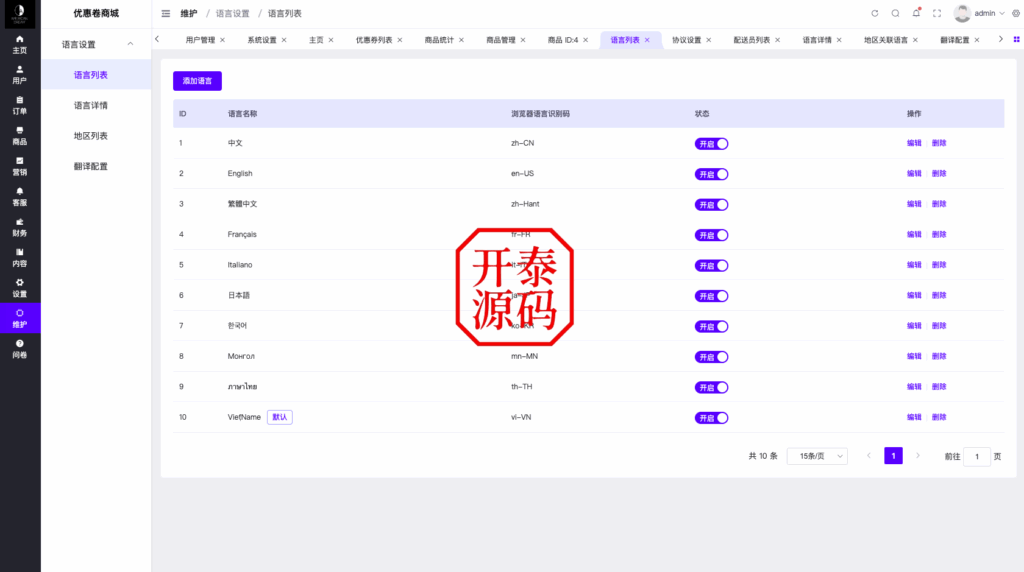This screenshot has height=572, width=1024.
Task: Click the admin avatar image
Action: tap(962, 13)
